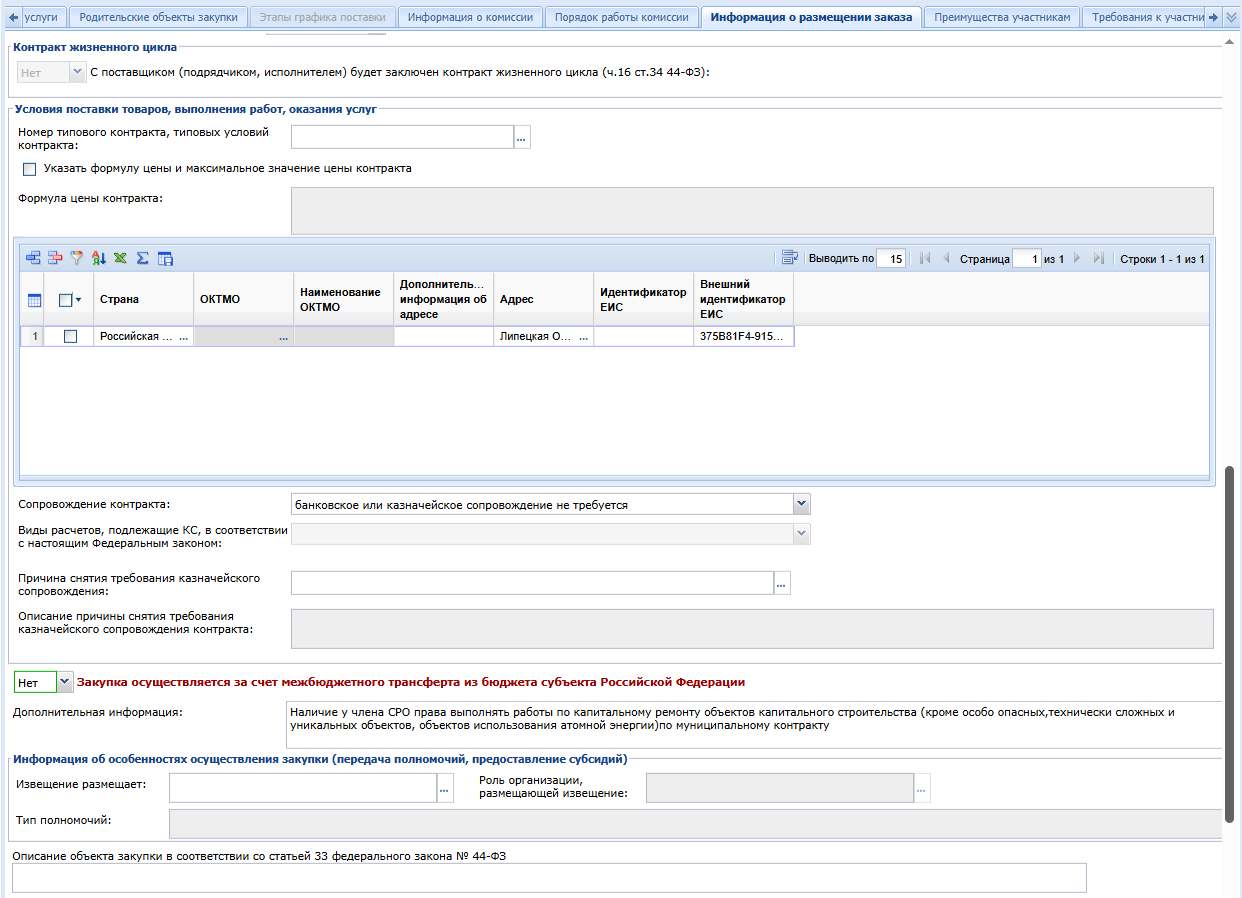Select 'Информация о размещении заказа' tab
The height and width of the screenshot is (898, 1242).
811,17
